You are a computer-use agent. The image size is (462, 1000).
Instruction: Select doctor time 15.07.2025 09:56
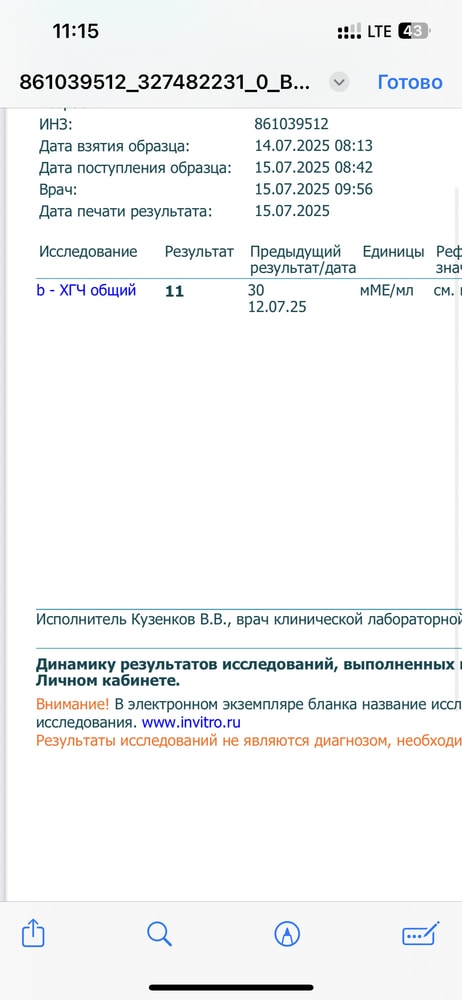pos(313,189)
